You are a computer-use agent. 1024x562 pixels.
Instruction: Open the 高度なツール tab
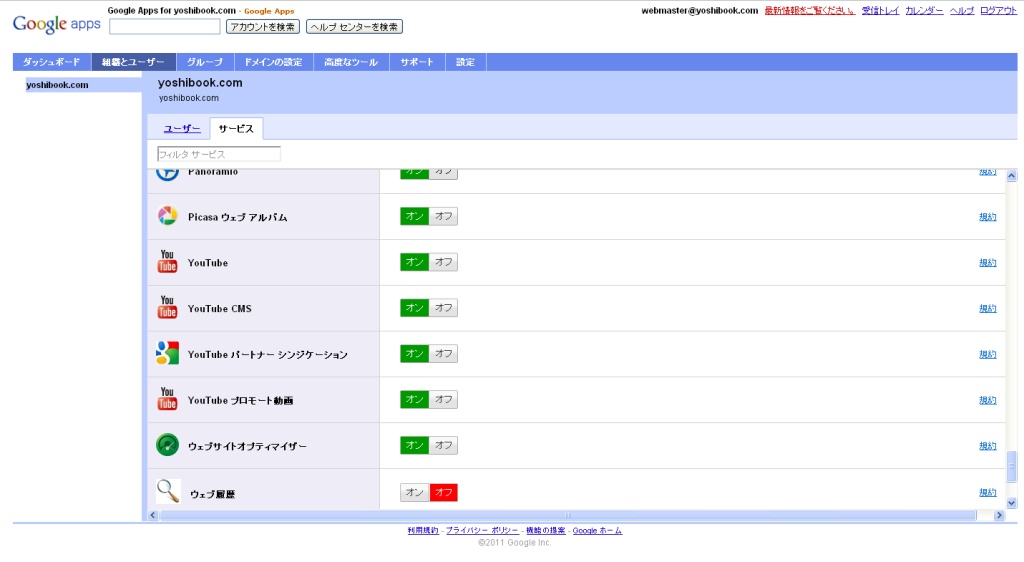(x=351, y=62)
